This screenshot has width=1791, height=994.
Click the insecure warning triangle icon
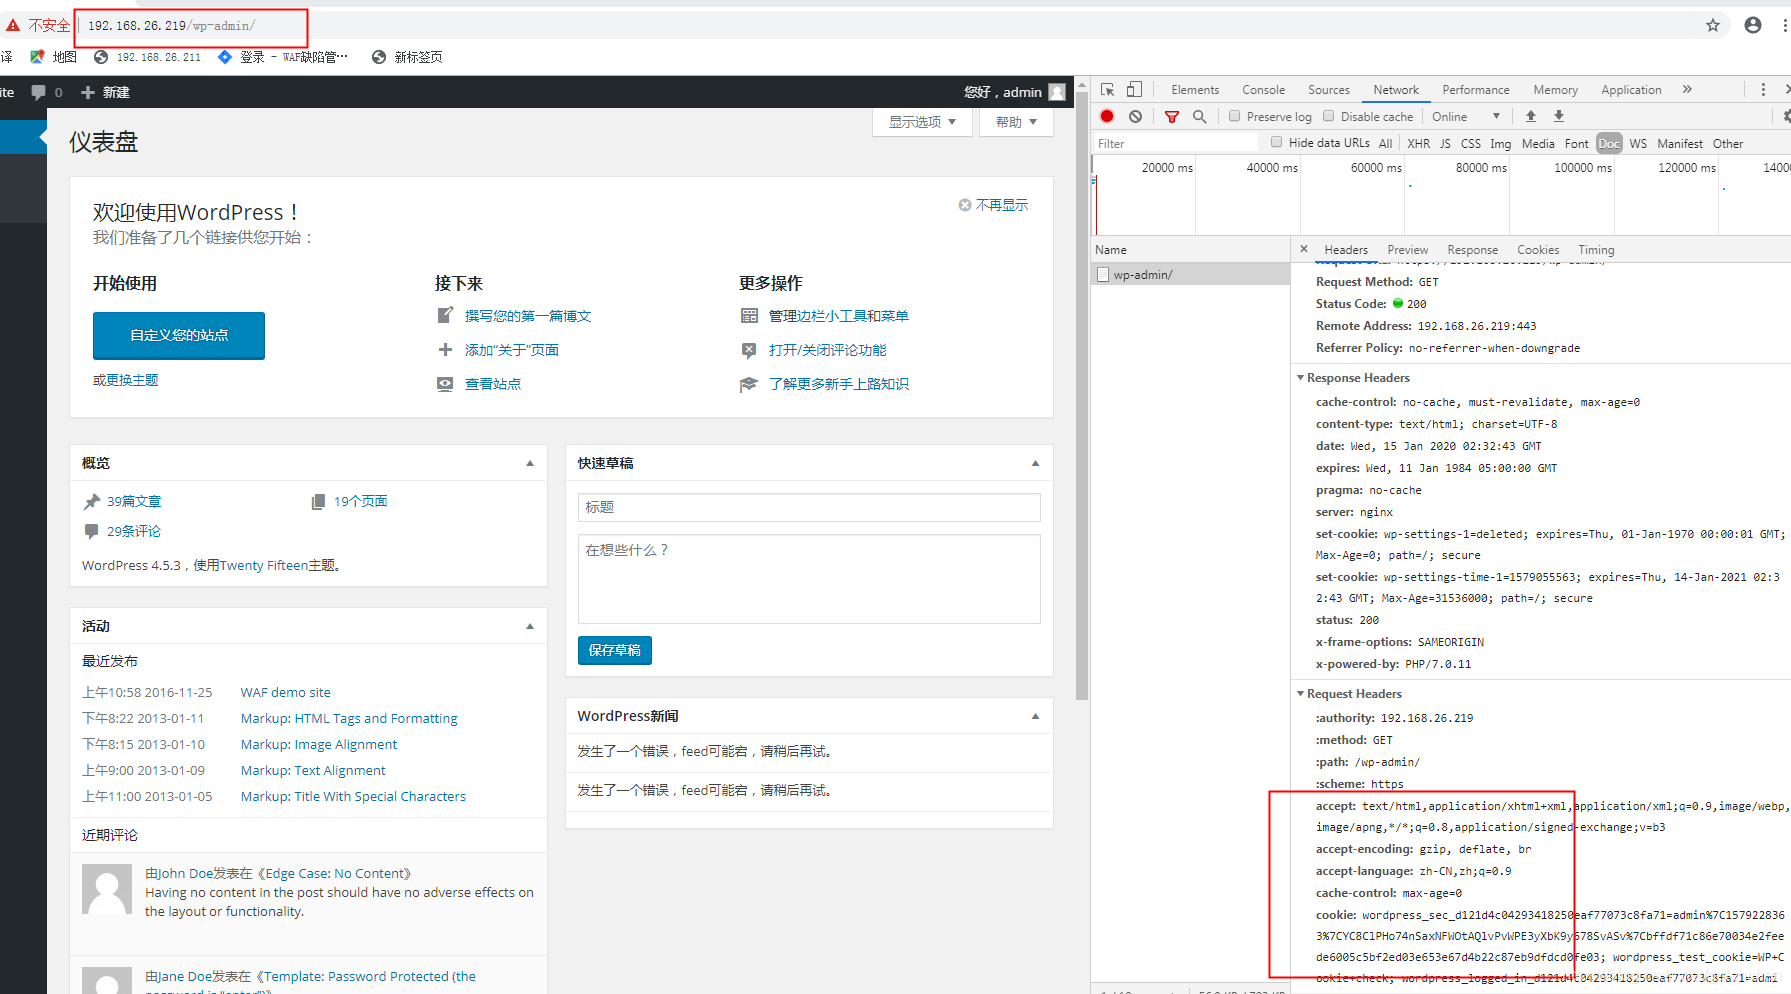click(x=13, y=25)
